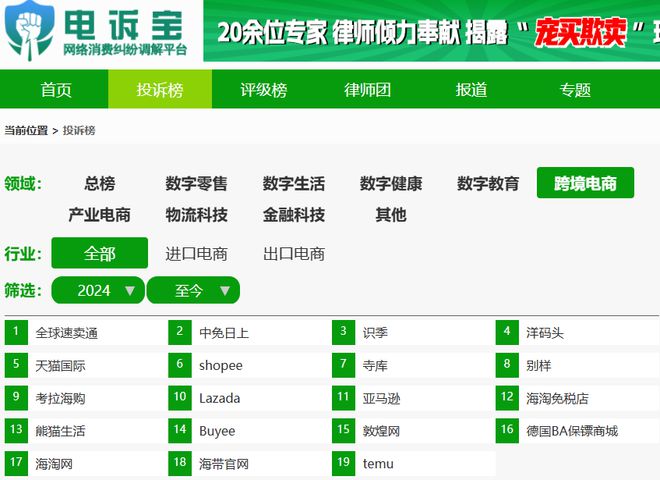Pick the 数字教育 domain filter

click(x=488, y=184)
